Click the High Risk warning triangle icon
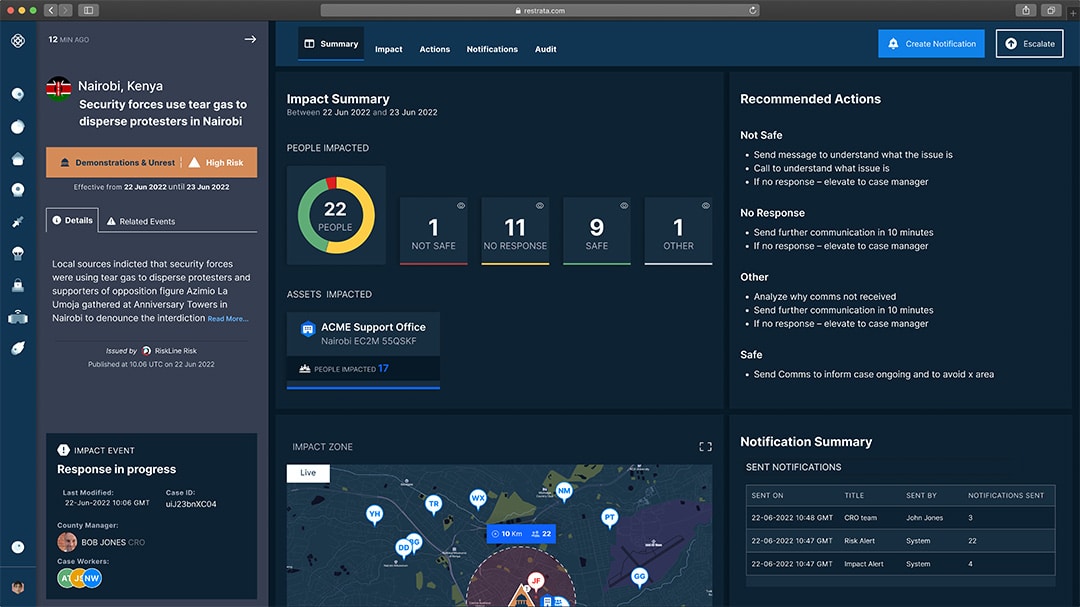 pyautogui.click(x=194, y=163)
